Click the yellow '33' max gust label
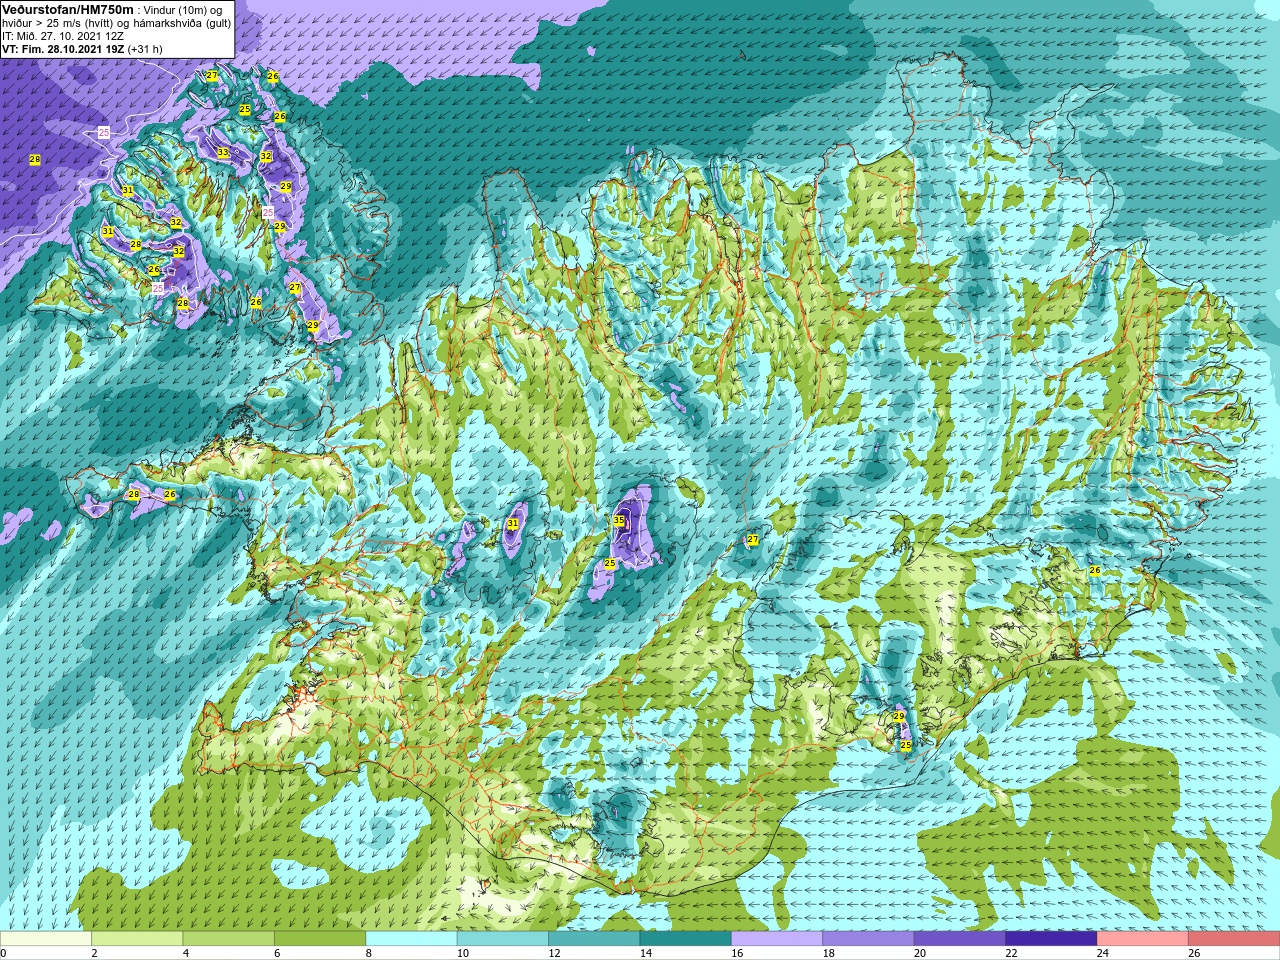Screen dimensions: 1280x960 223,152
